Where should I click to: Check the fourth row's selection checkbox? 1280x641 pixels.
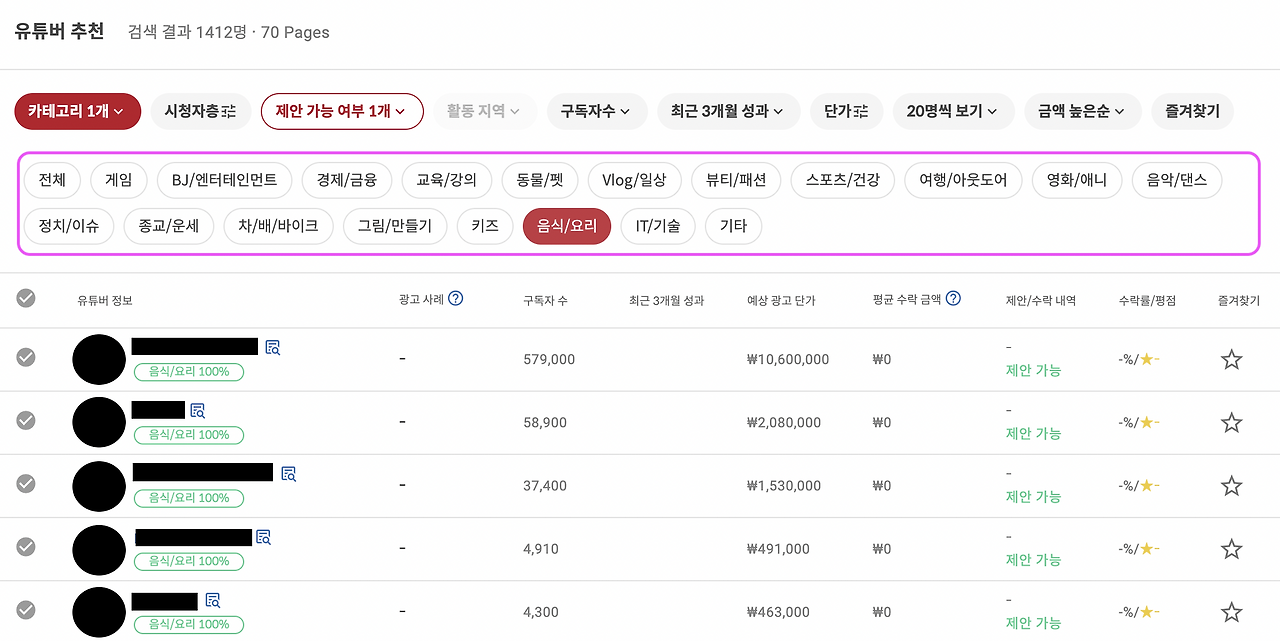tap(26, 547)
